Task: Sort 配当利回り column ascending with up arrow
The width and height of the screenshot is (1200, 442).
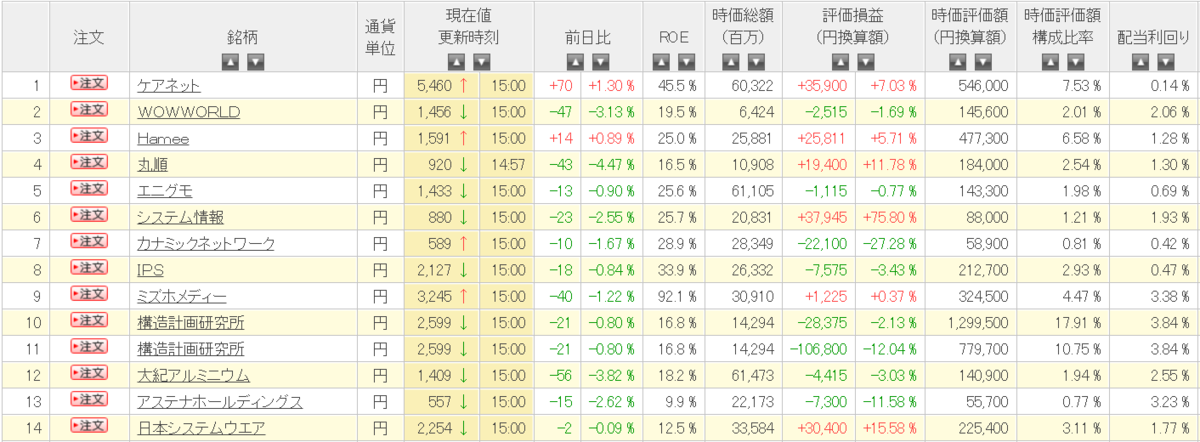Action: [1143, 62]
